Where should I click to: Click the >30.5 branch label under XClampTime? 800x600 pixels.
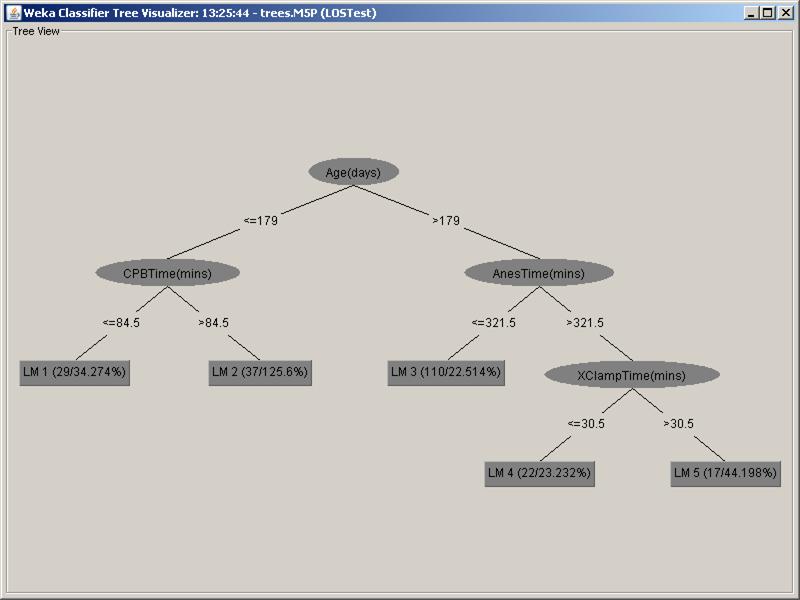click(x=677, y=424)
